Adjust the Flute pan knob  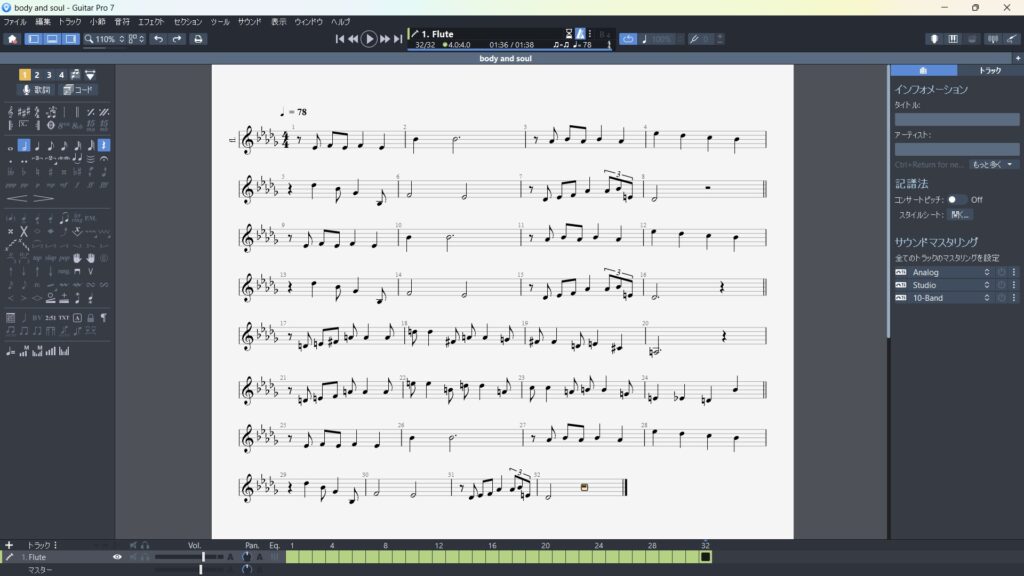246,557
